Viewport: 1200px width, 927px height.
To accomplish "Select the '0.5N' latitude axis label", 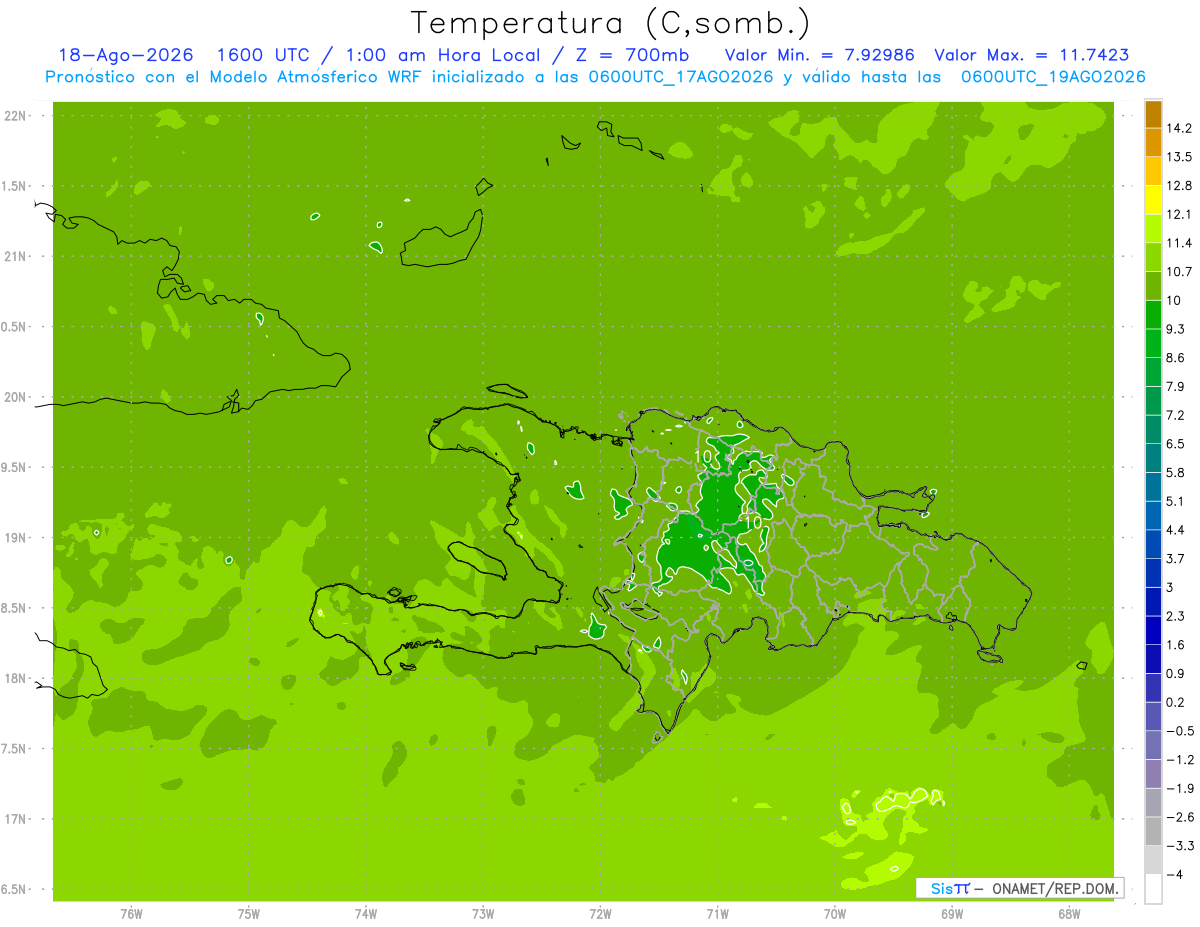I will tap(15, 327).
